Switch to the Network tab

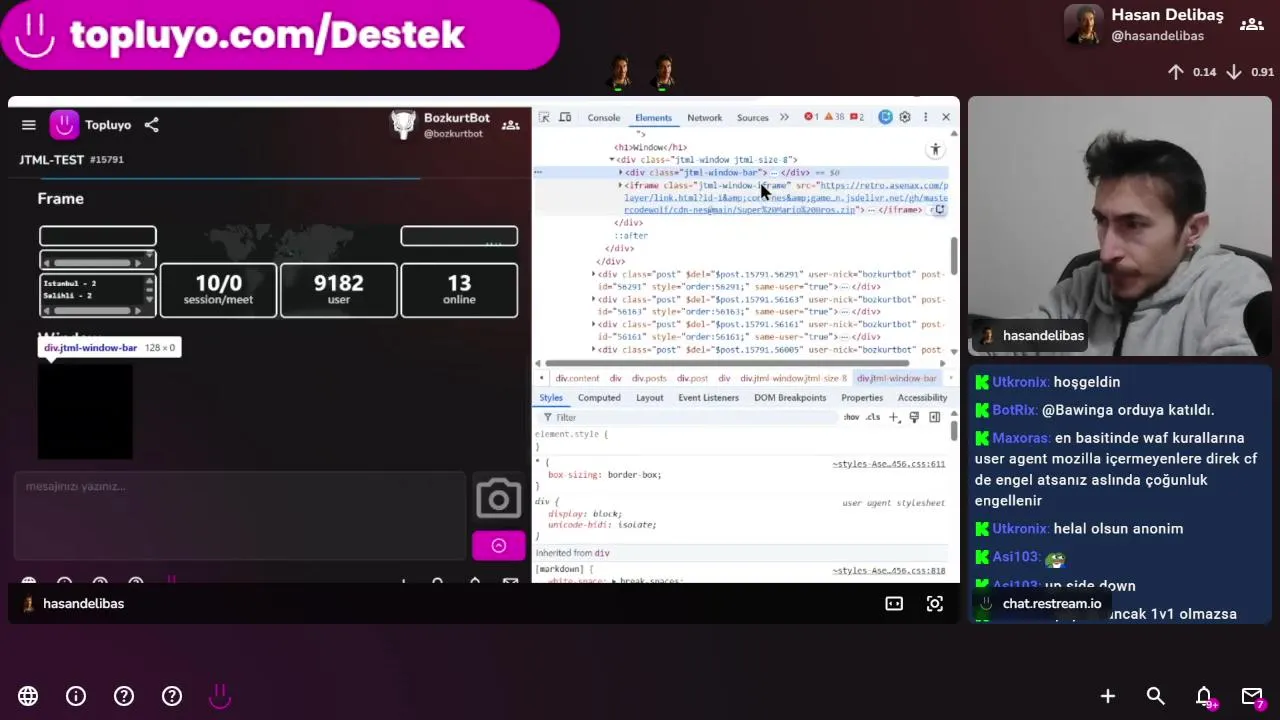coord(704,118)
